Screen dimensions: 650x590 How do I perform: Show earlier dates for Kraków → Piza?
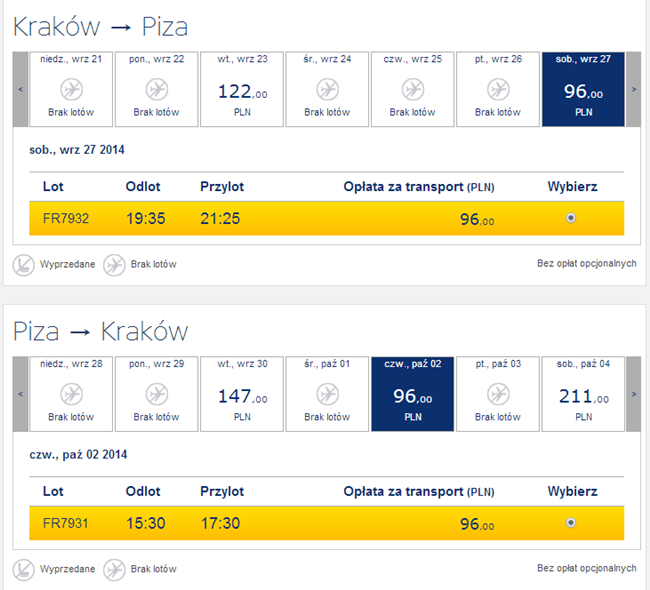(20, 89)
